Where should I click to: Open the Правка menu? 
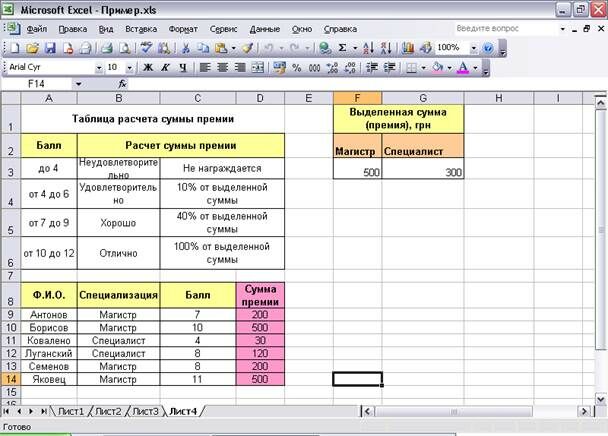click(73, 29)
